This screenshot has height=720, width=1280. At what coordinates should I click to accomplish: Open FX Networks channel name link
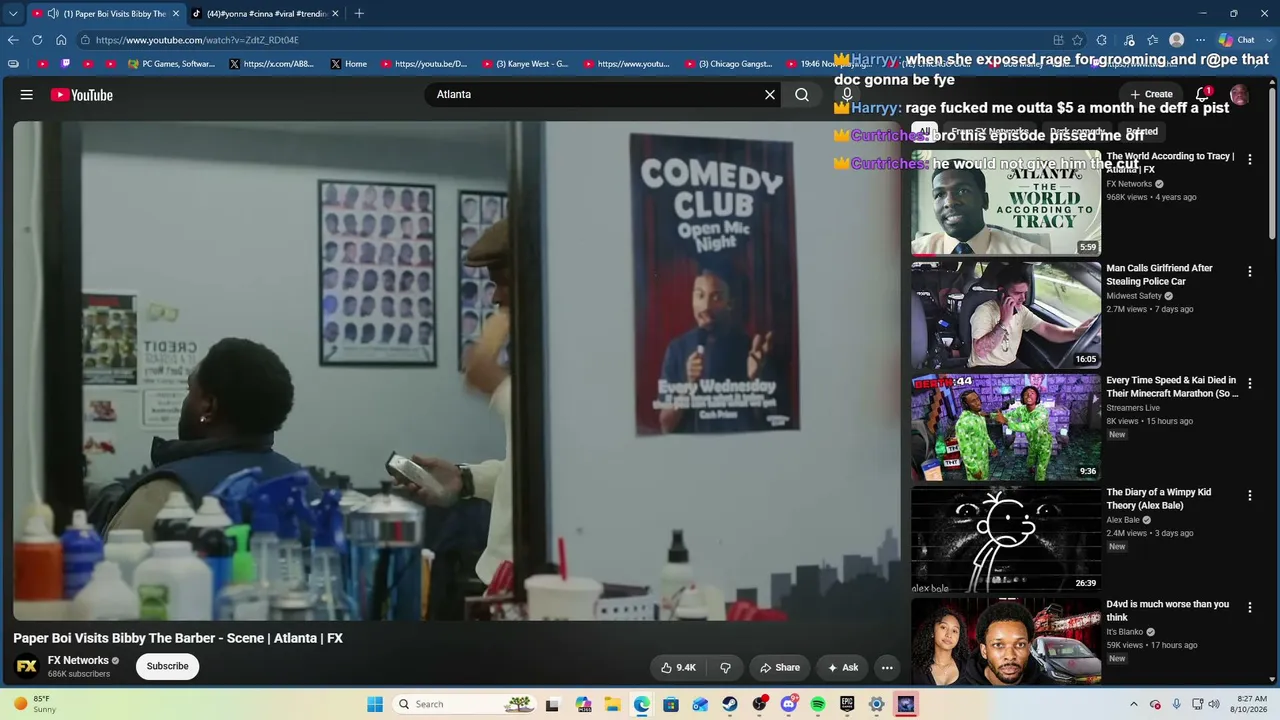(x=78, y=660)
